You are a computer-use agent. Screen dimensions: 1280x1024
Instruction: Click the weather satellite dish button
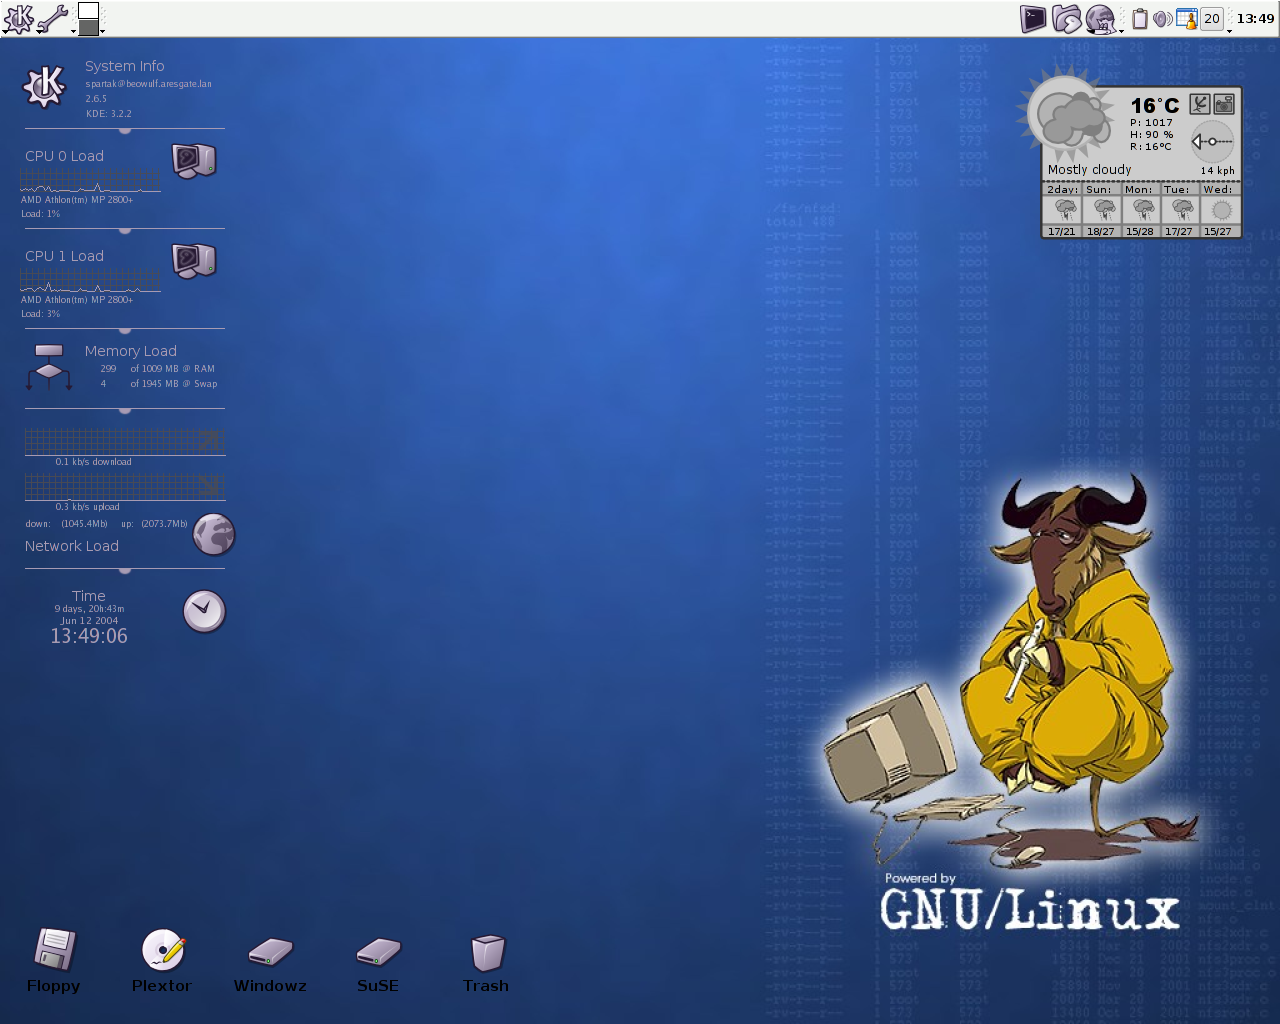[1200, 104]
